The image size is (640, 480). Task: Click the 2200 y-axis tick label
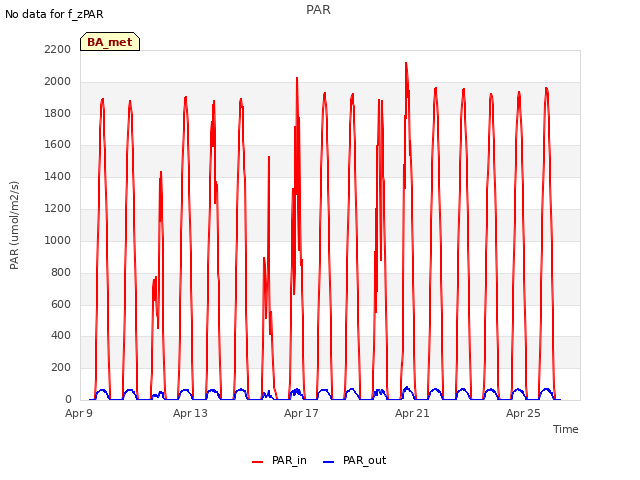(x=58, y=49)
